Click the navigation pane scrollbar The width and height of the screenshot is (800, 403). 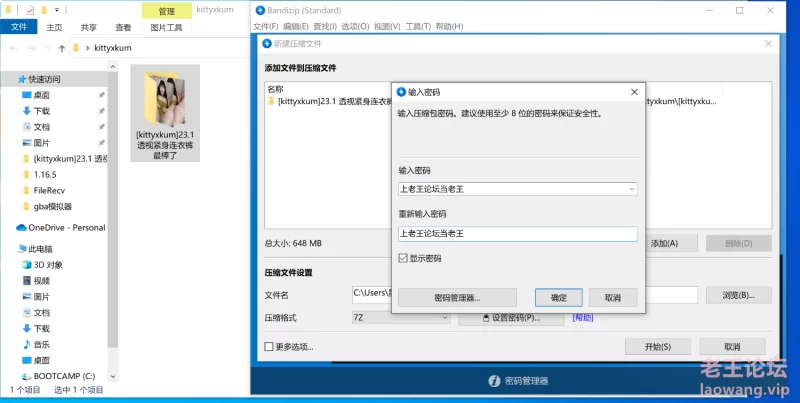113,209
